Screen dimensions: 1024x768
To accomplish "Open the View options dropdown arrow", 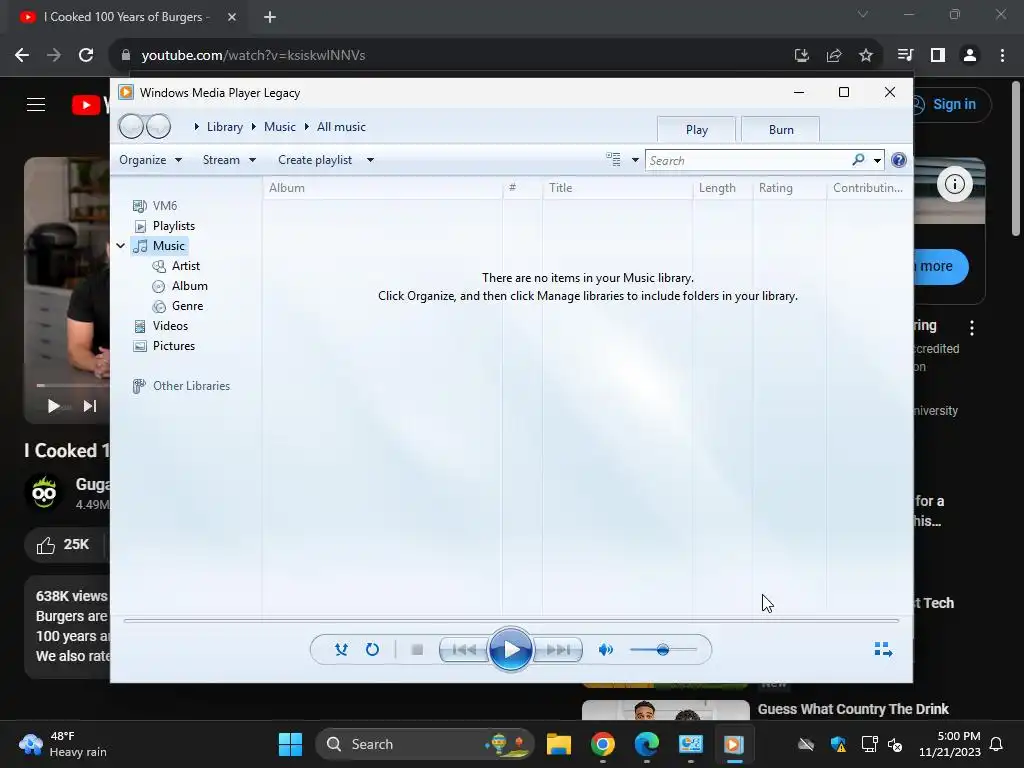I will (635, 160).
